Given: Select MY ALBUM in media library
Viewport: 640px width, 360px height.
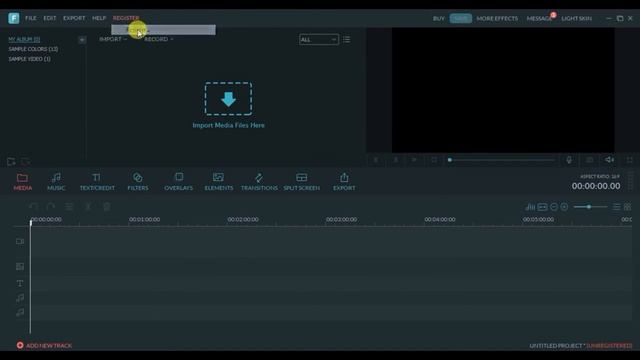Looking at the screenshot, I should click(24, 39).
